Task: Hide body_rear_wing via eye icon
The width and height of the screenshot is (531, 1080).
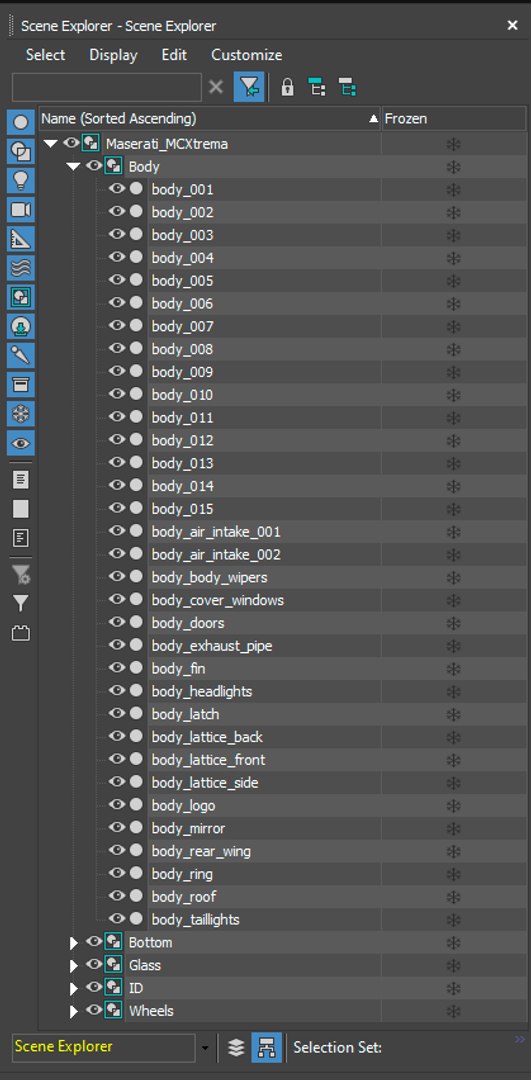Action: (117, 850)
